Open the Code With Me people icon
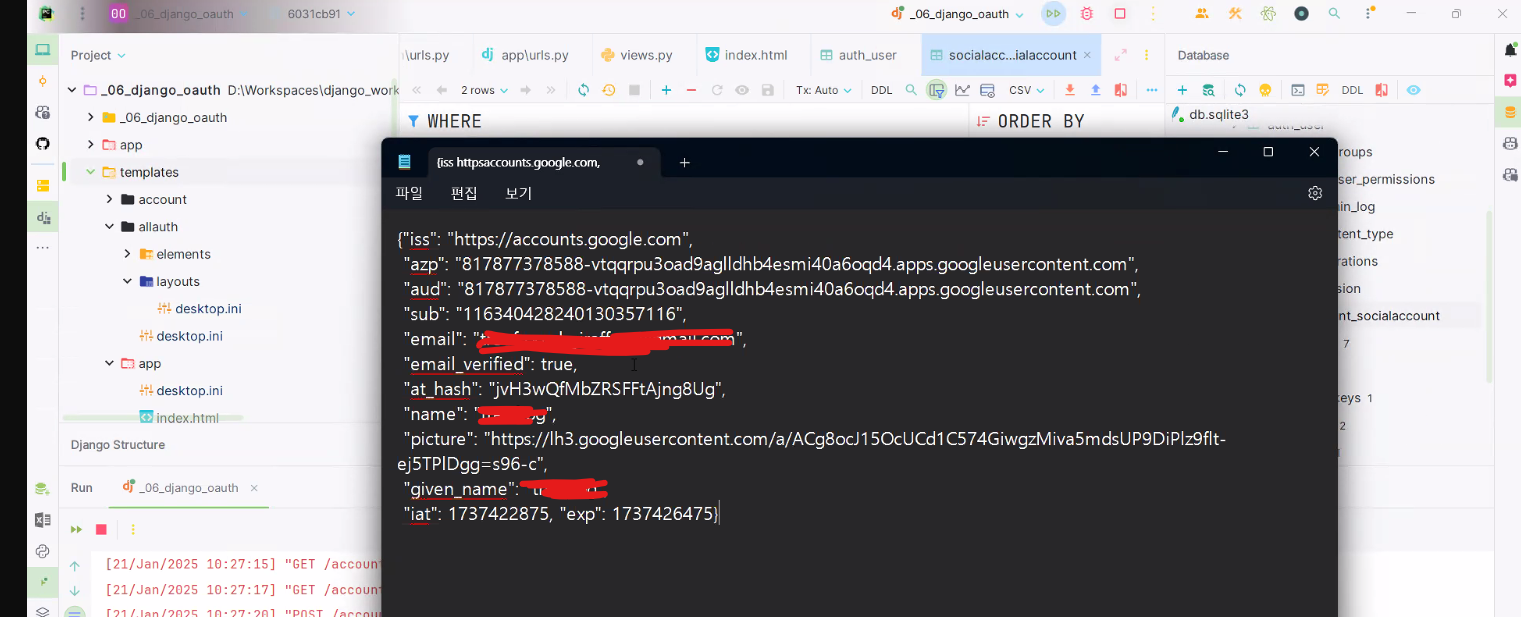The width and height of the screenshot is (1521, 617). click(1202, 14)
